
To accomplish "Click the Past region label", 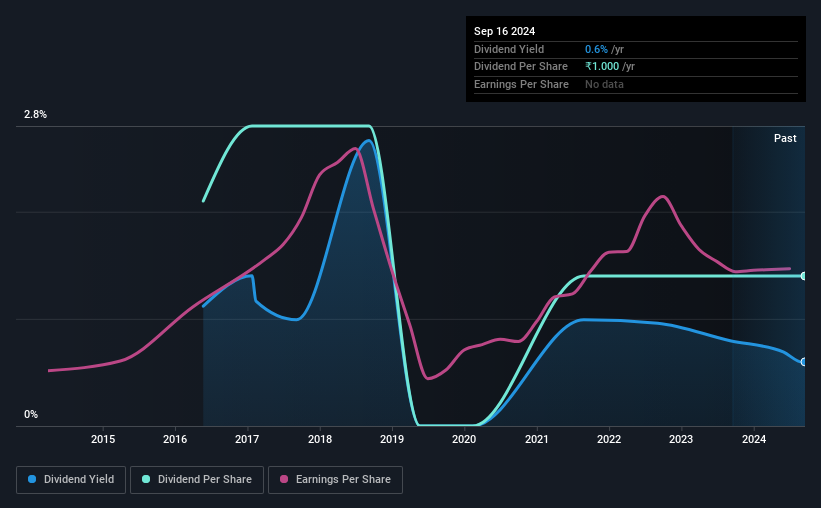I will coord(785,138).
